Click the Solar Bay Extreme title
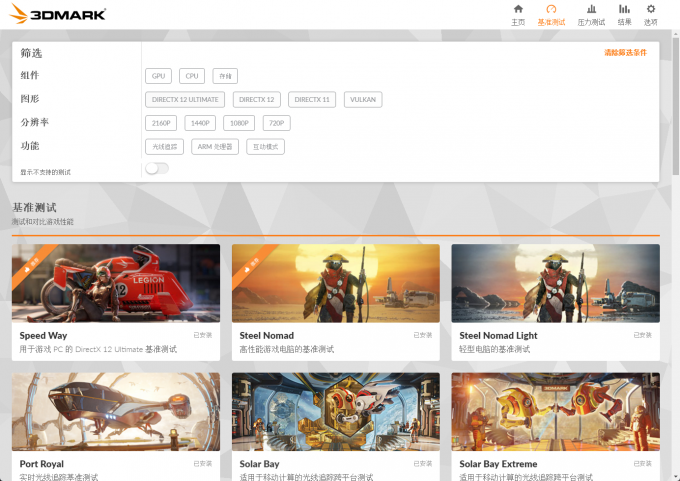The width and height of the screenshot is (680, 481). (x=498, y=464)
